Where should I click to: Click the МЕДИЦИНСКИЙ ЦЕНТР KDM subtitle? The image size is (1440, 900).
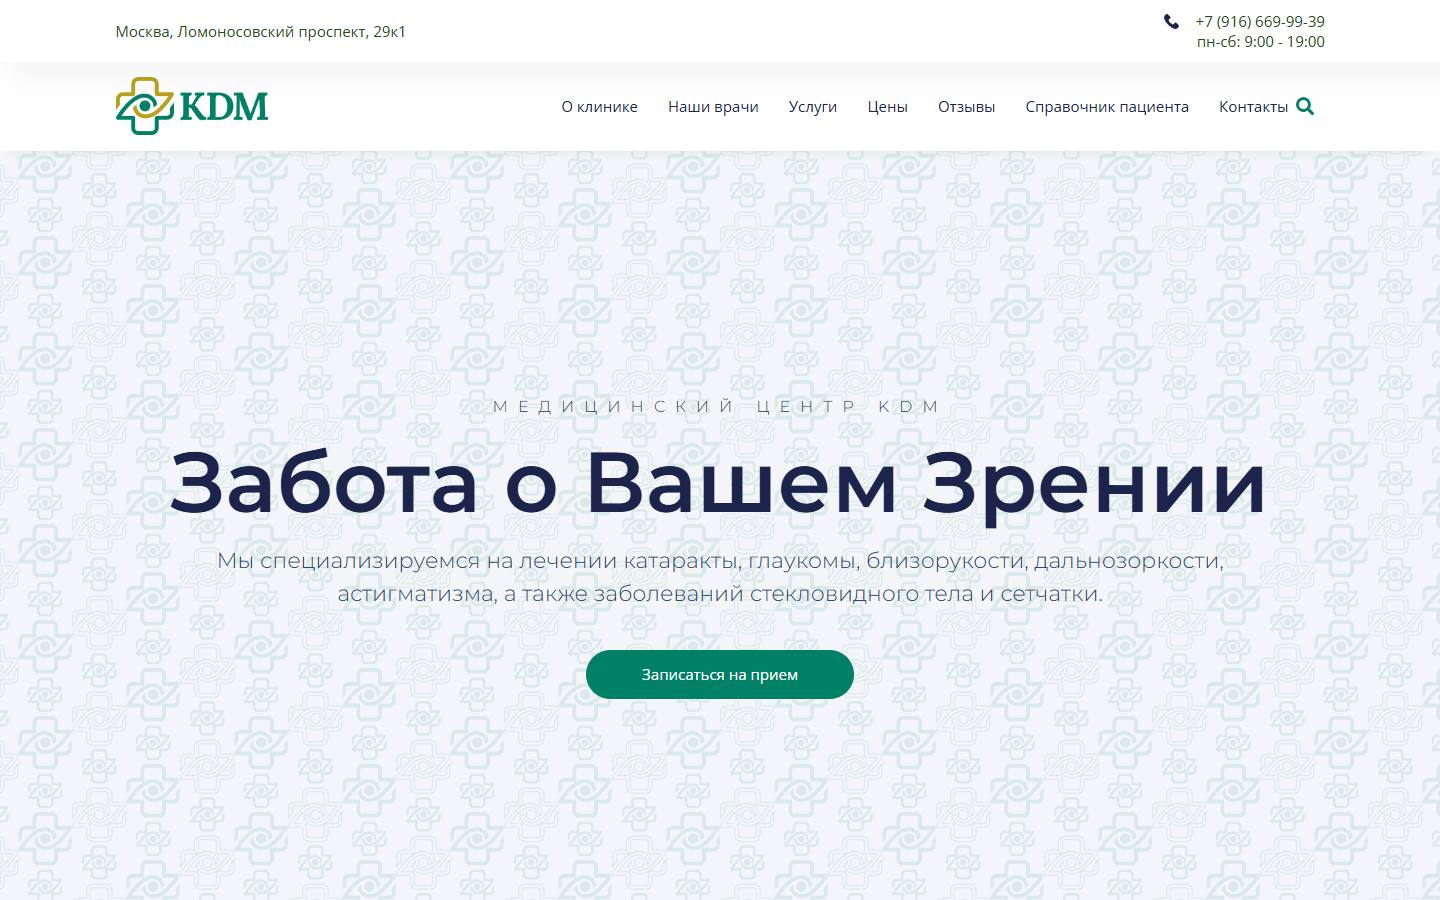coord(719,406)
